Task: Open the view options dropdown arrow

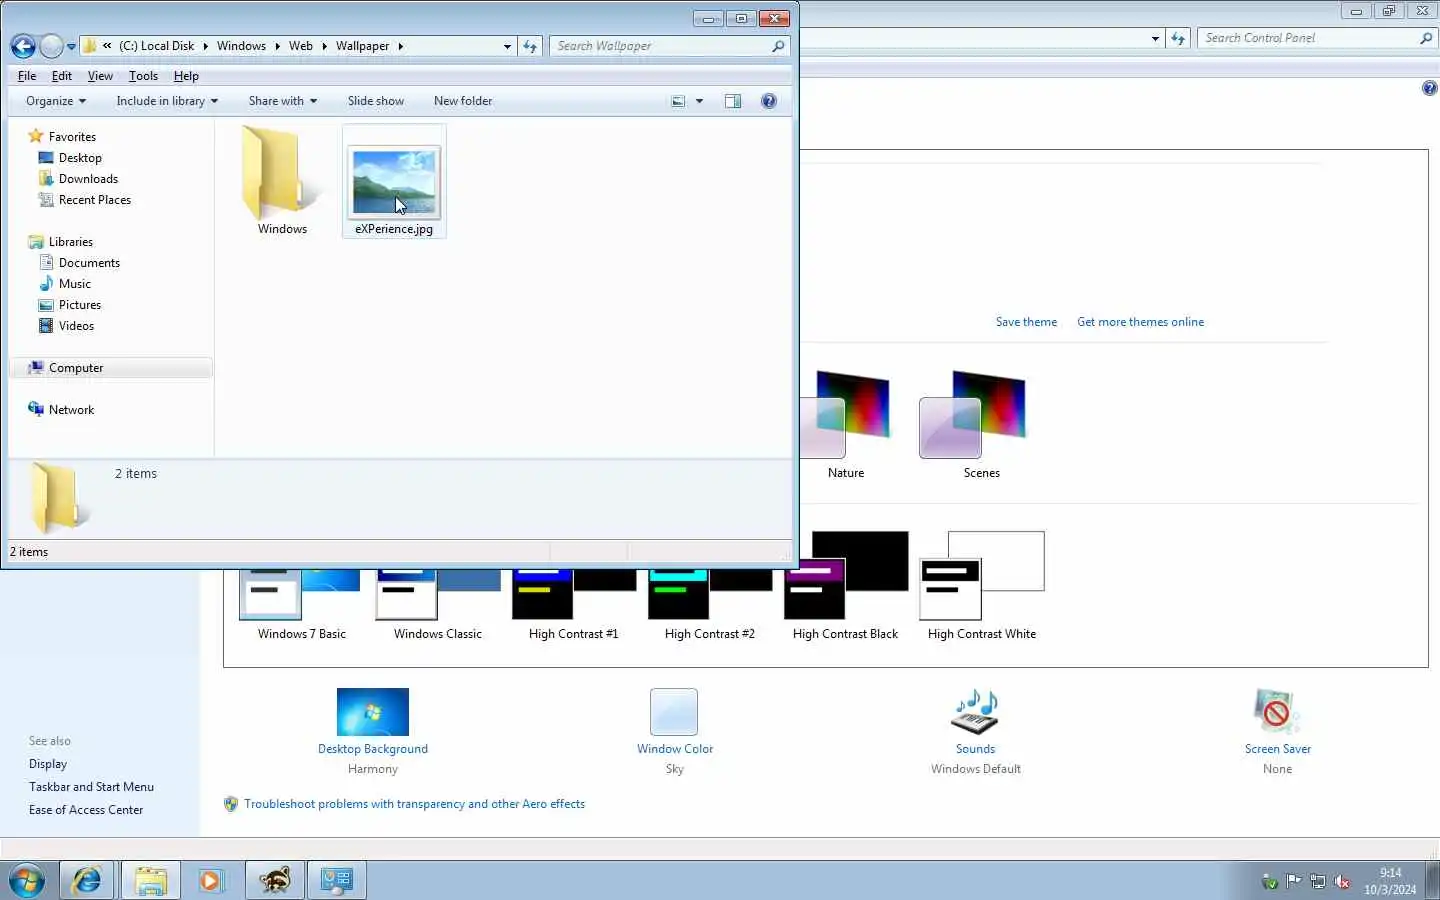Action: (699, 101)
